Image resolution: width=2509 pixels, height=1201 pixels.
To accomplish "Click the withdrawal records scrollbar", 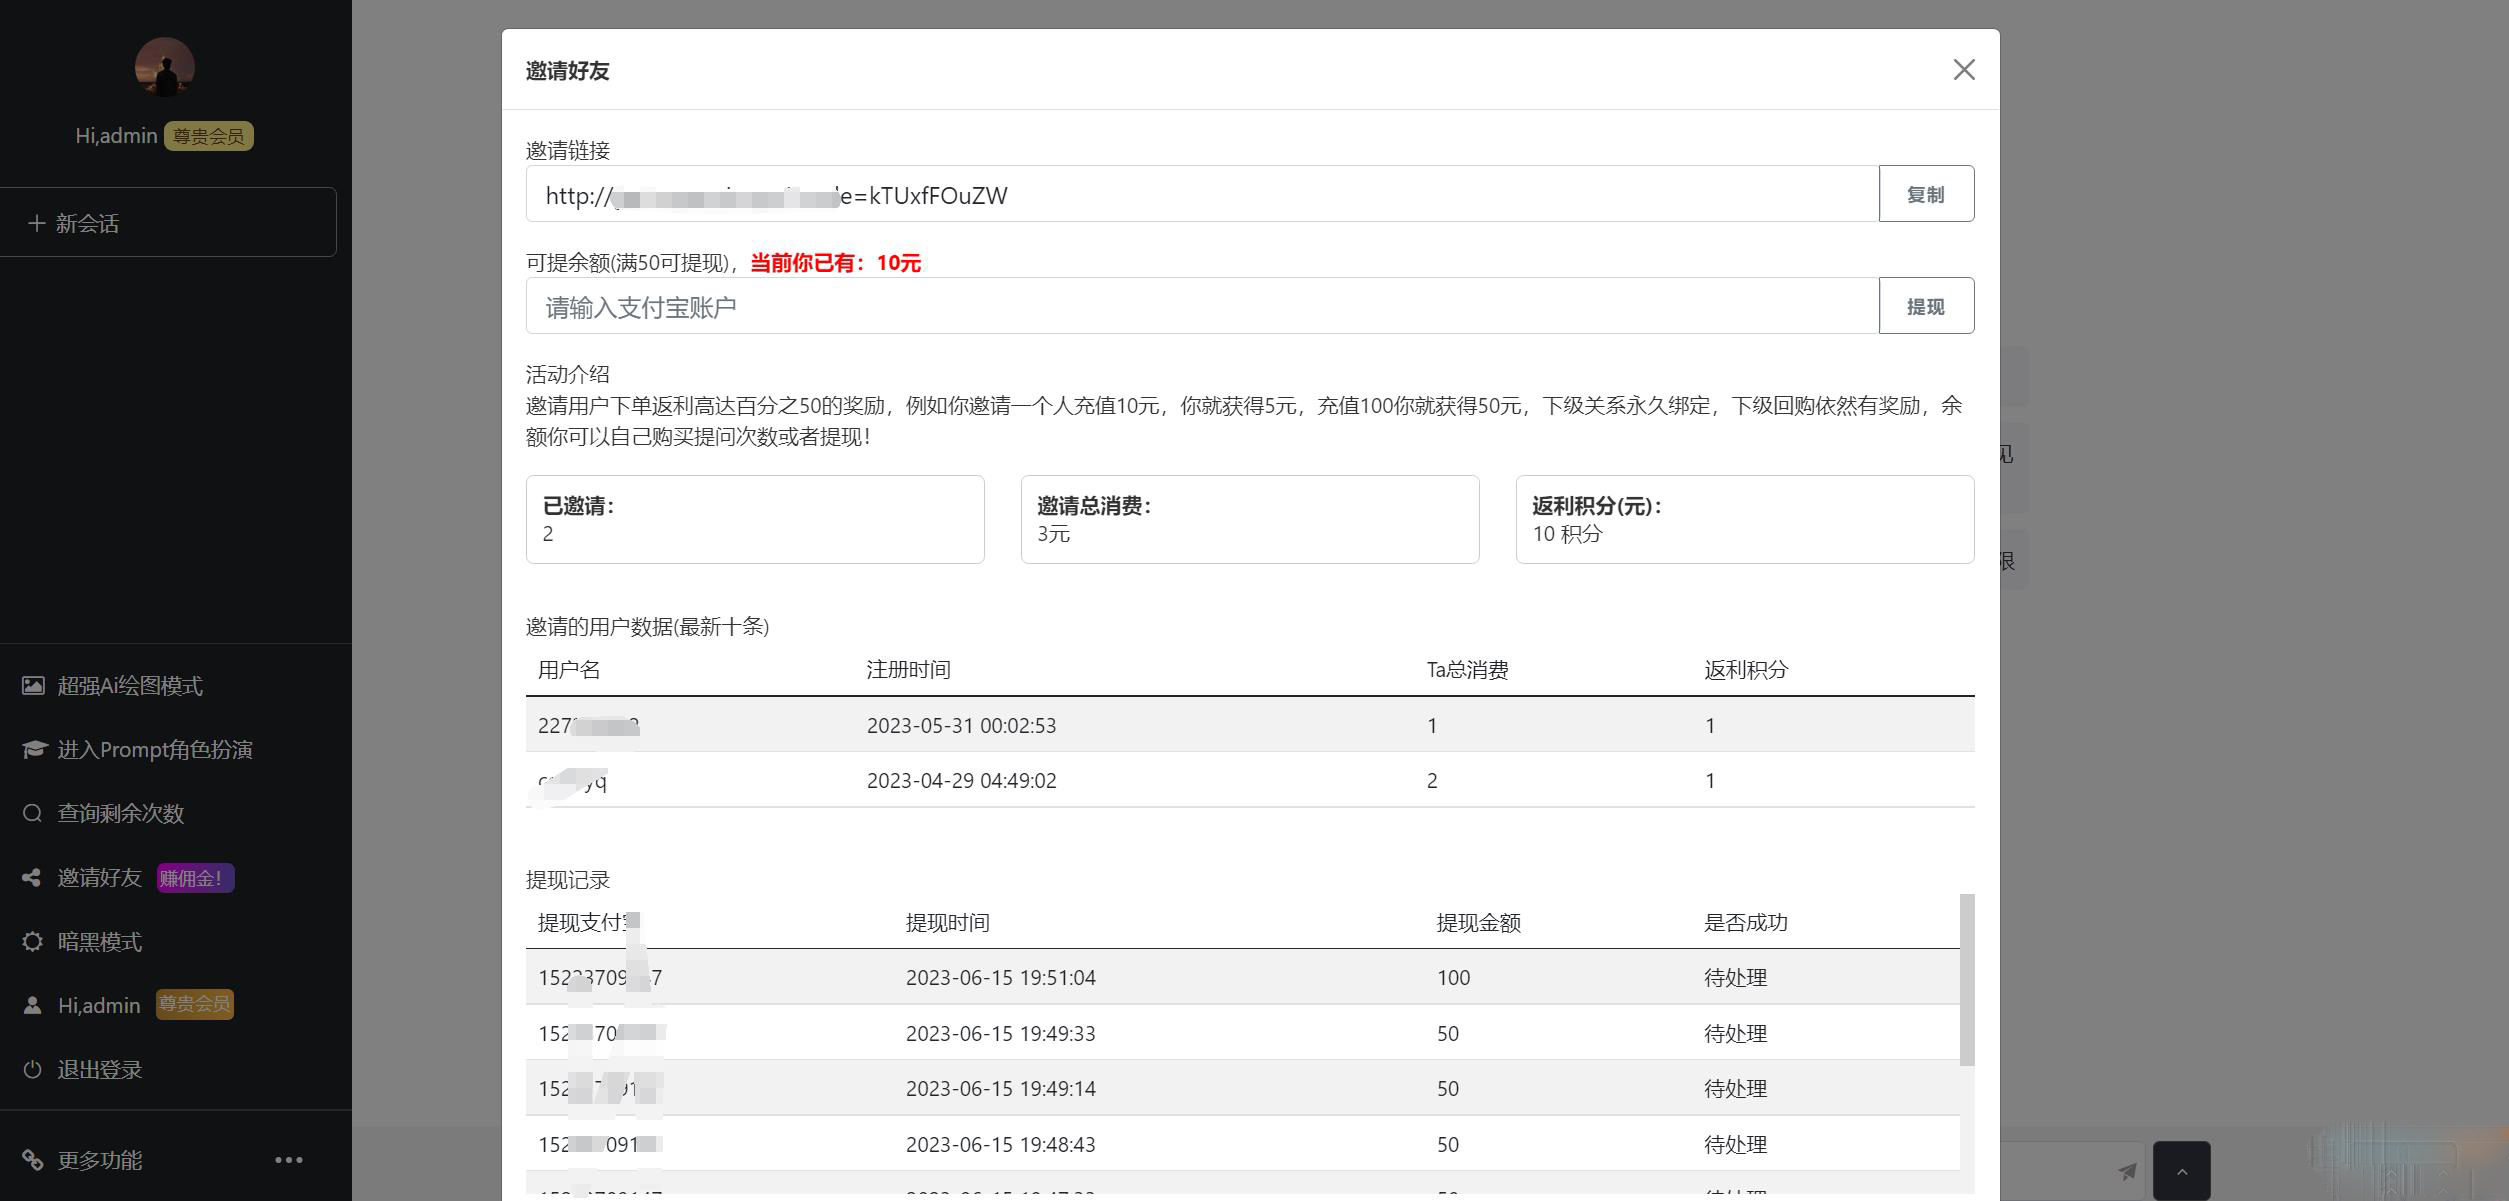I will click(1967, 980).
